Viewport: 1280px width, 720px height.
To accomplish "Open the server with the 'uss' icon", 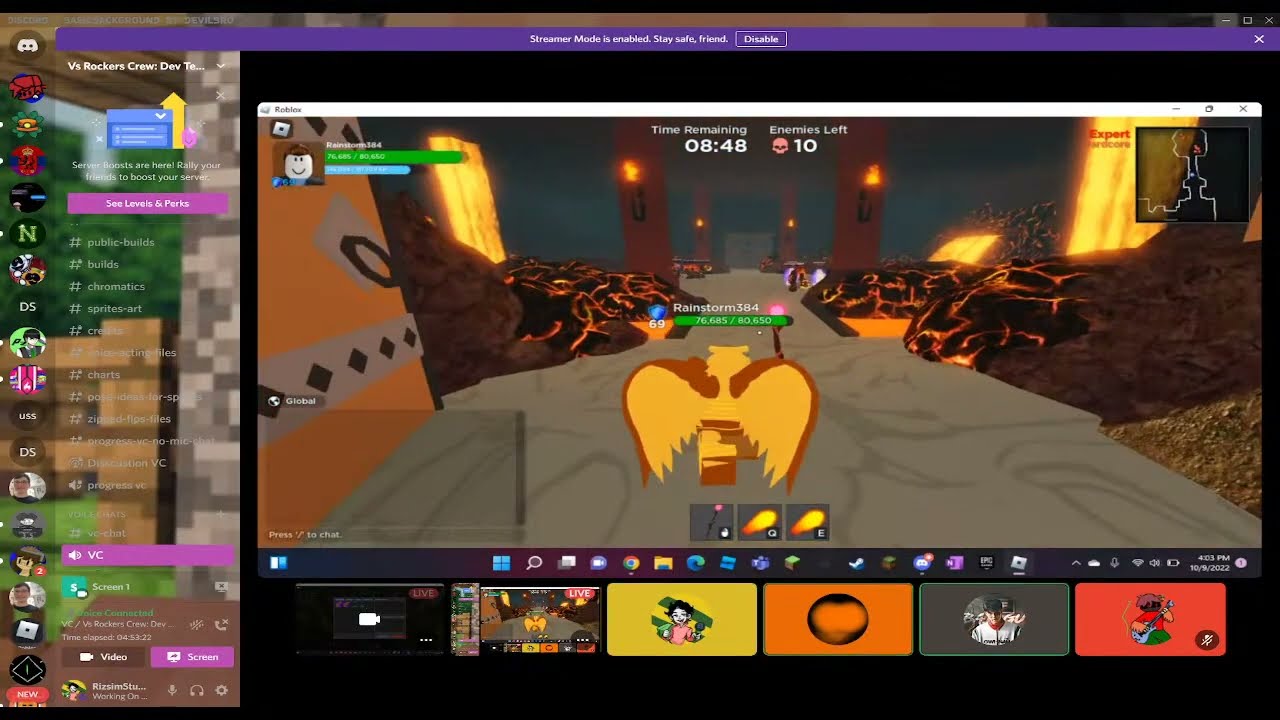I will pyautogui.click(x=27, y=415).
